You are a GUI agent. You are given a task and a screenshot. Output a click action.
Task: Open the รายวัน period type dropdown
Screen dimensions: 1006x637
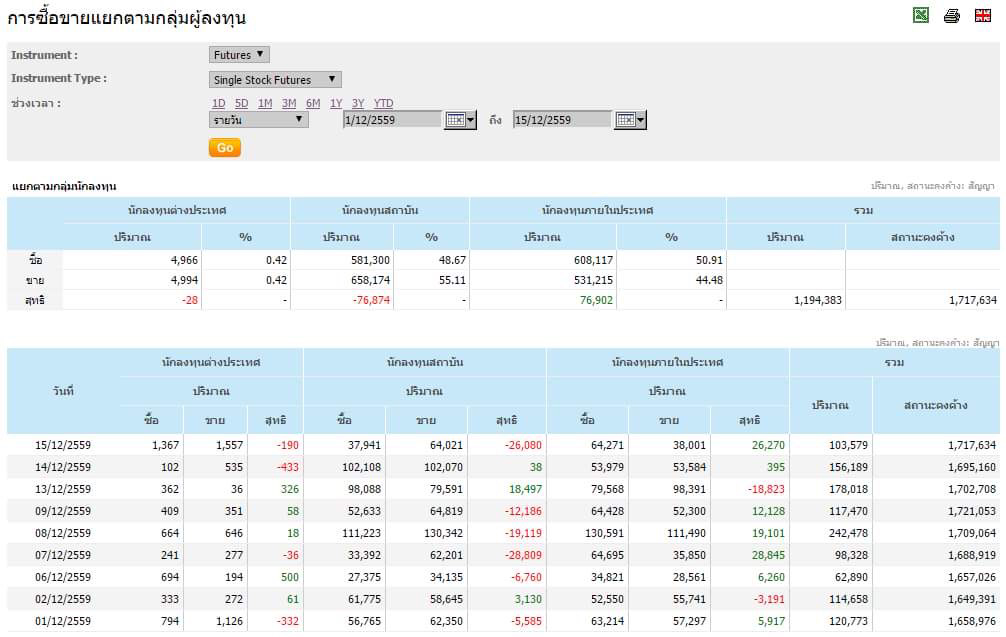click(259, 119)
